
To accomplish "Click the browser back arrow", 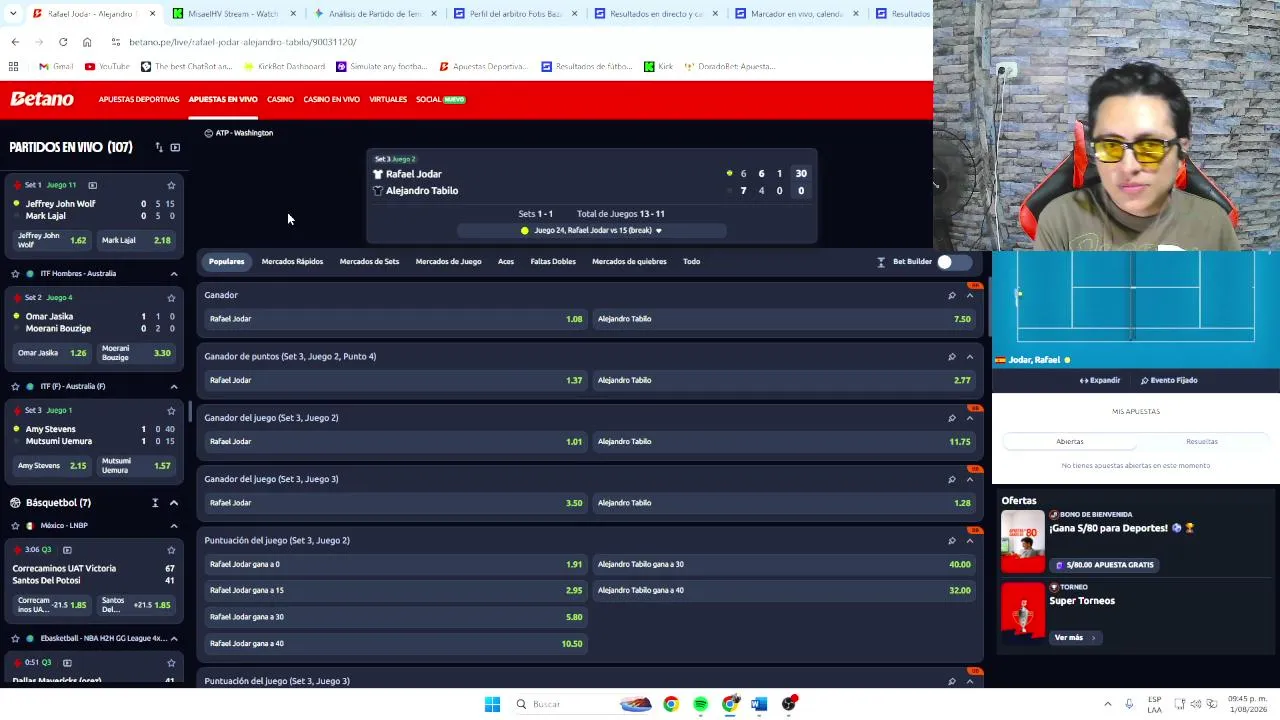I will click(15, 42).
